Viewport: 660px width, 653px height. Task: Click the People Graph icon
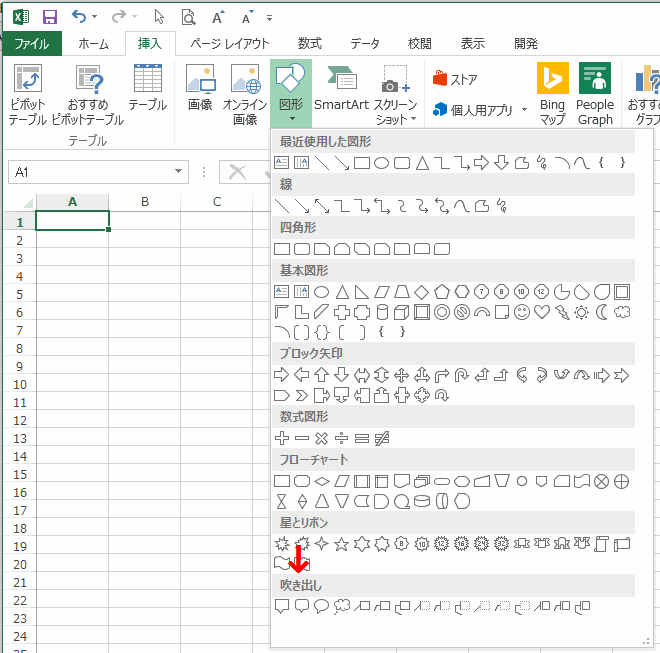[595, 94]
